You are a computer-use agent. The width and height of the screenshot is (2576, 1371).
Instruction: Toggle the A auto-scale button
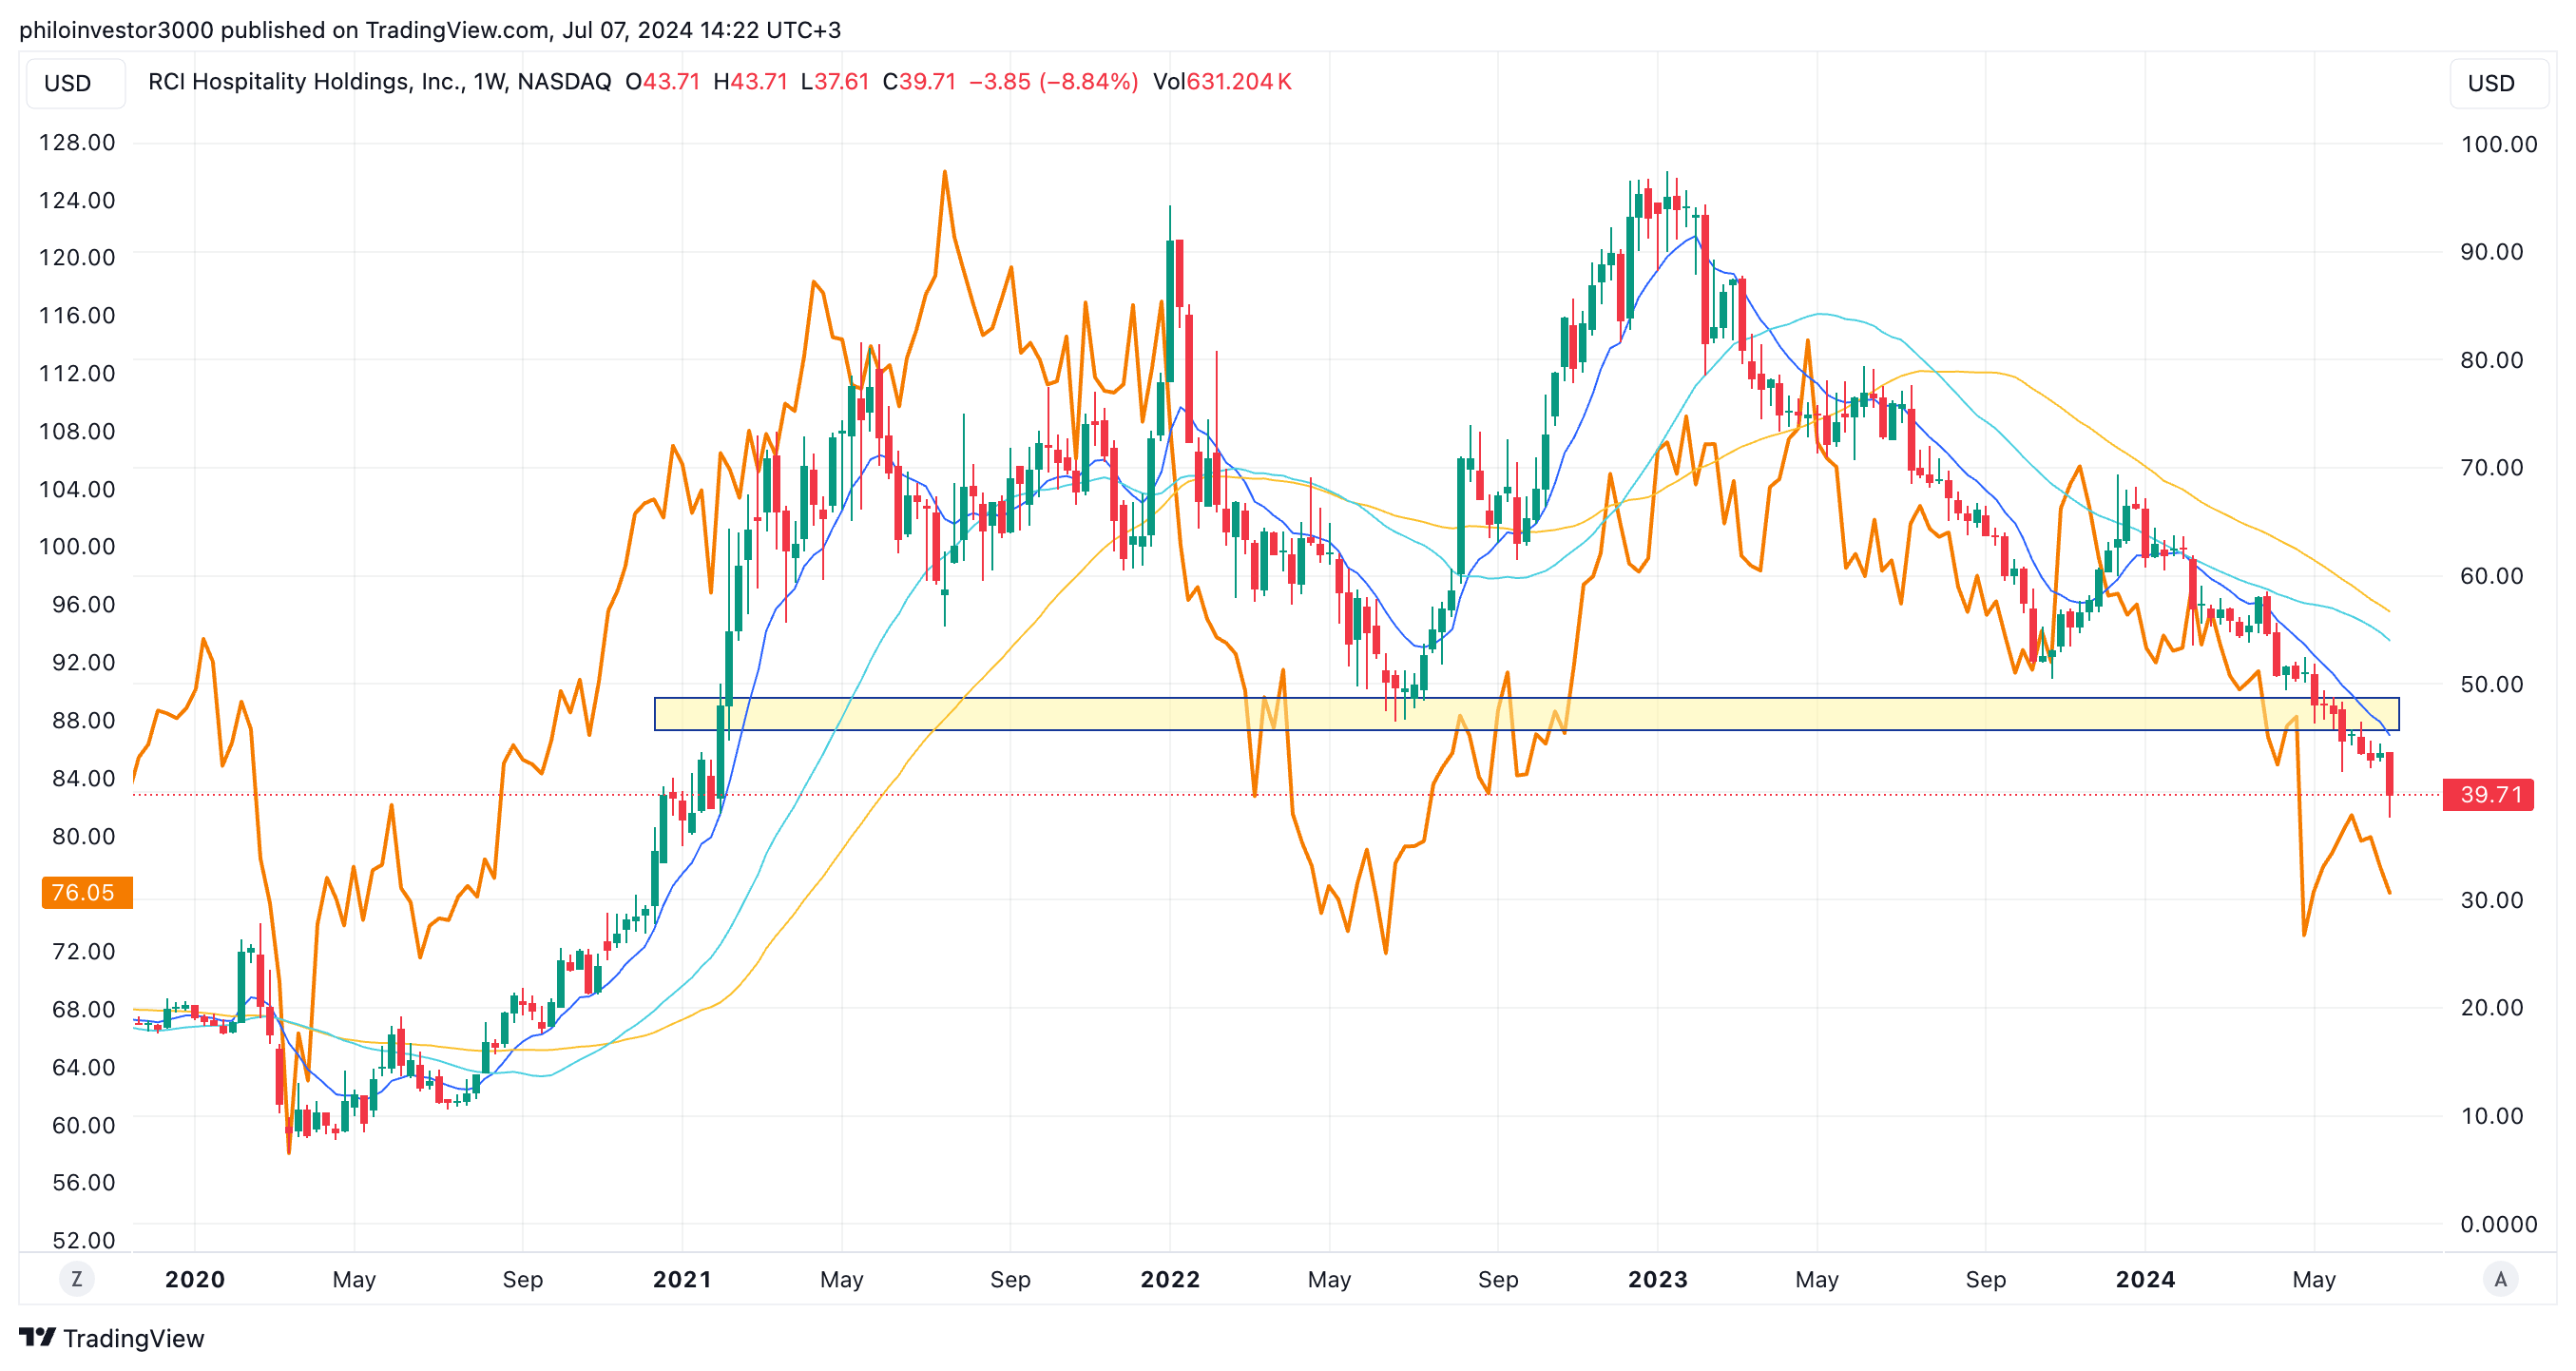[2500, 1278]
